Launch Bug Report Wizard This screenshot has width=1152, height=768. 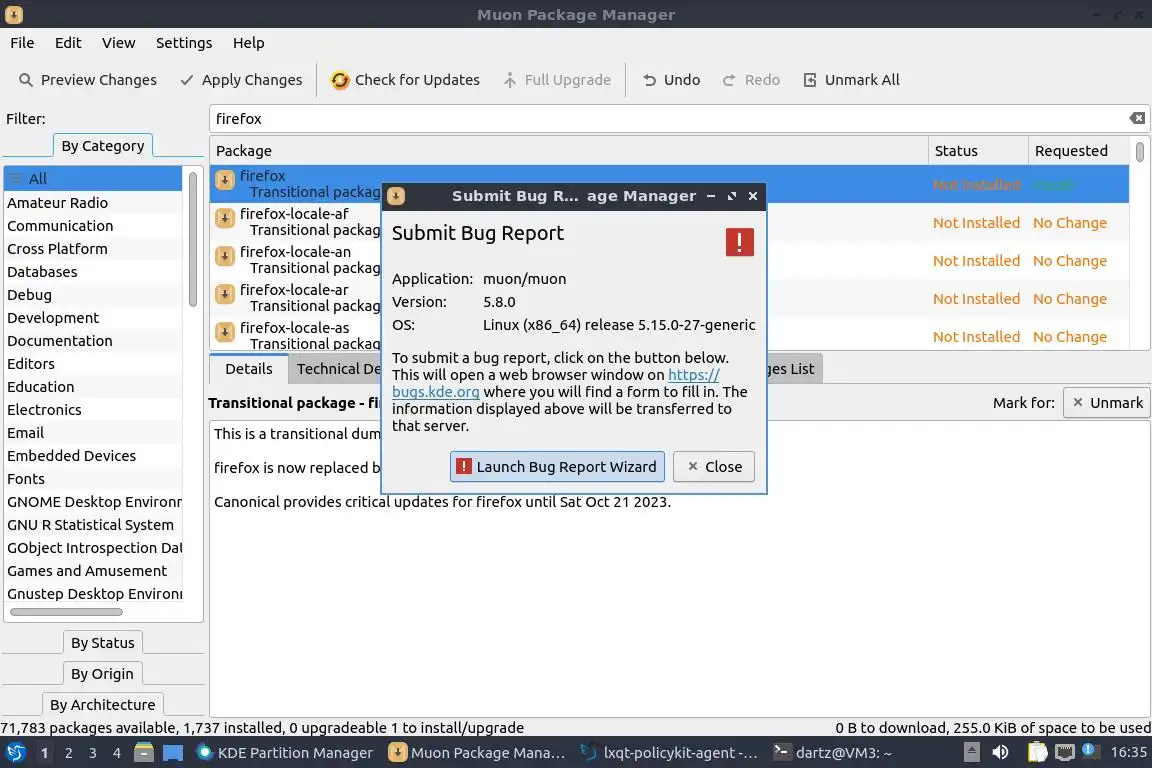[557, 467]
